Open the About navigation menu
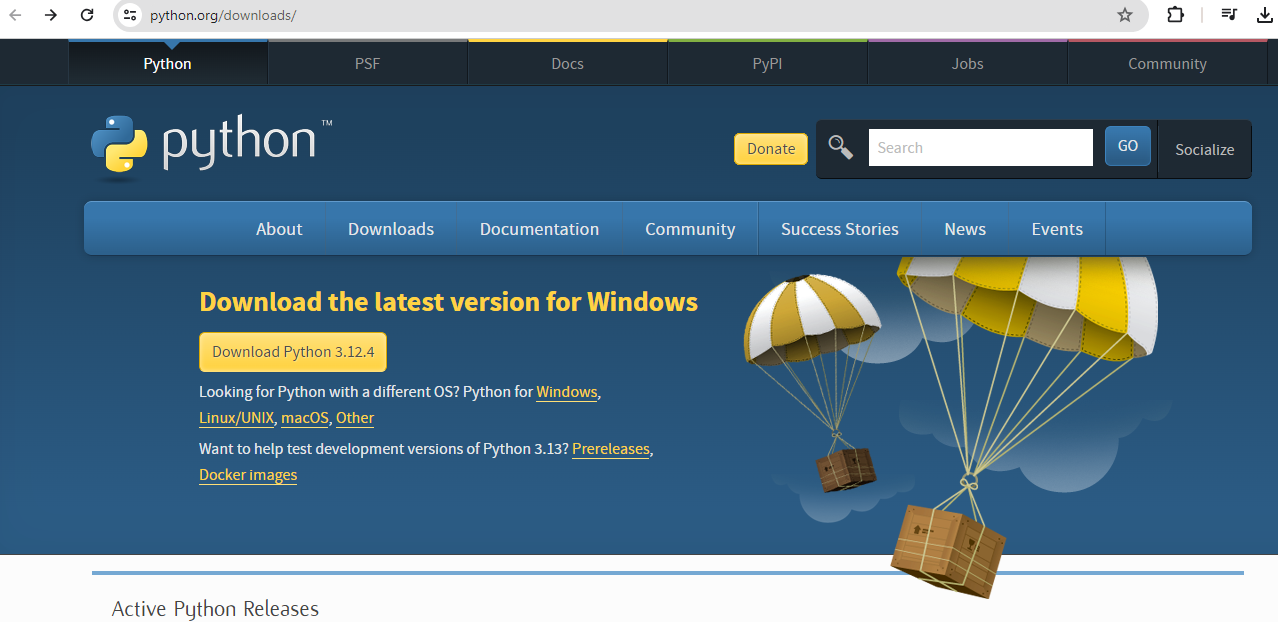 [279, 229]
